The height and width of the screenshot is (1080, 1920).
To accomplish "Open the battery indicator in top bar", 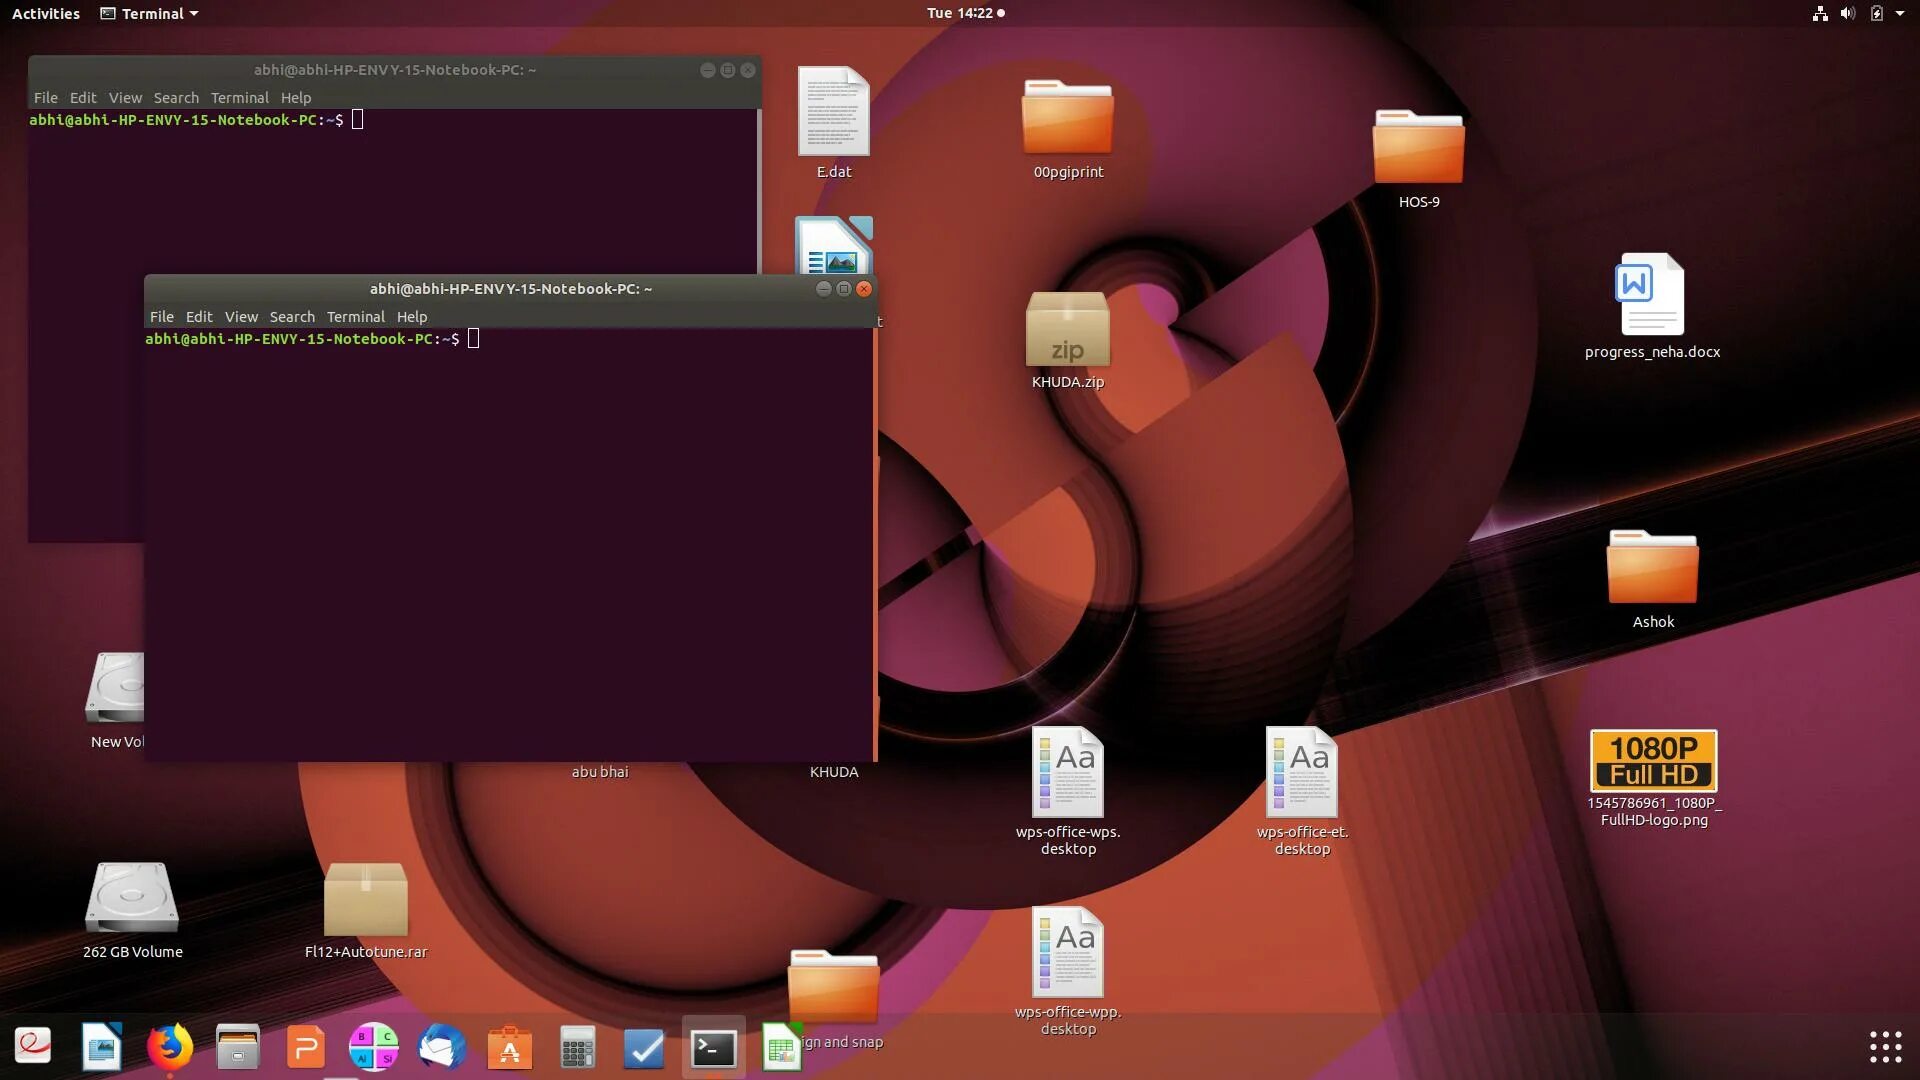I will point(1877,13).
